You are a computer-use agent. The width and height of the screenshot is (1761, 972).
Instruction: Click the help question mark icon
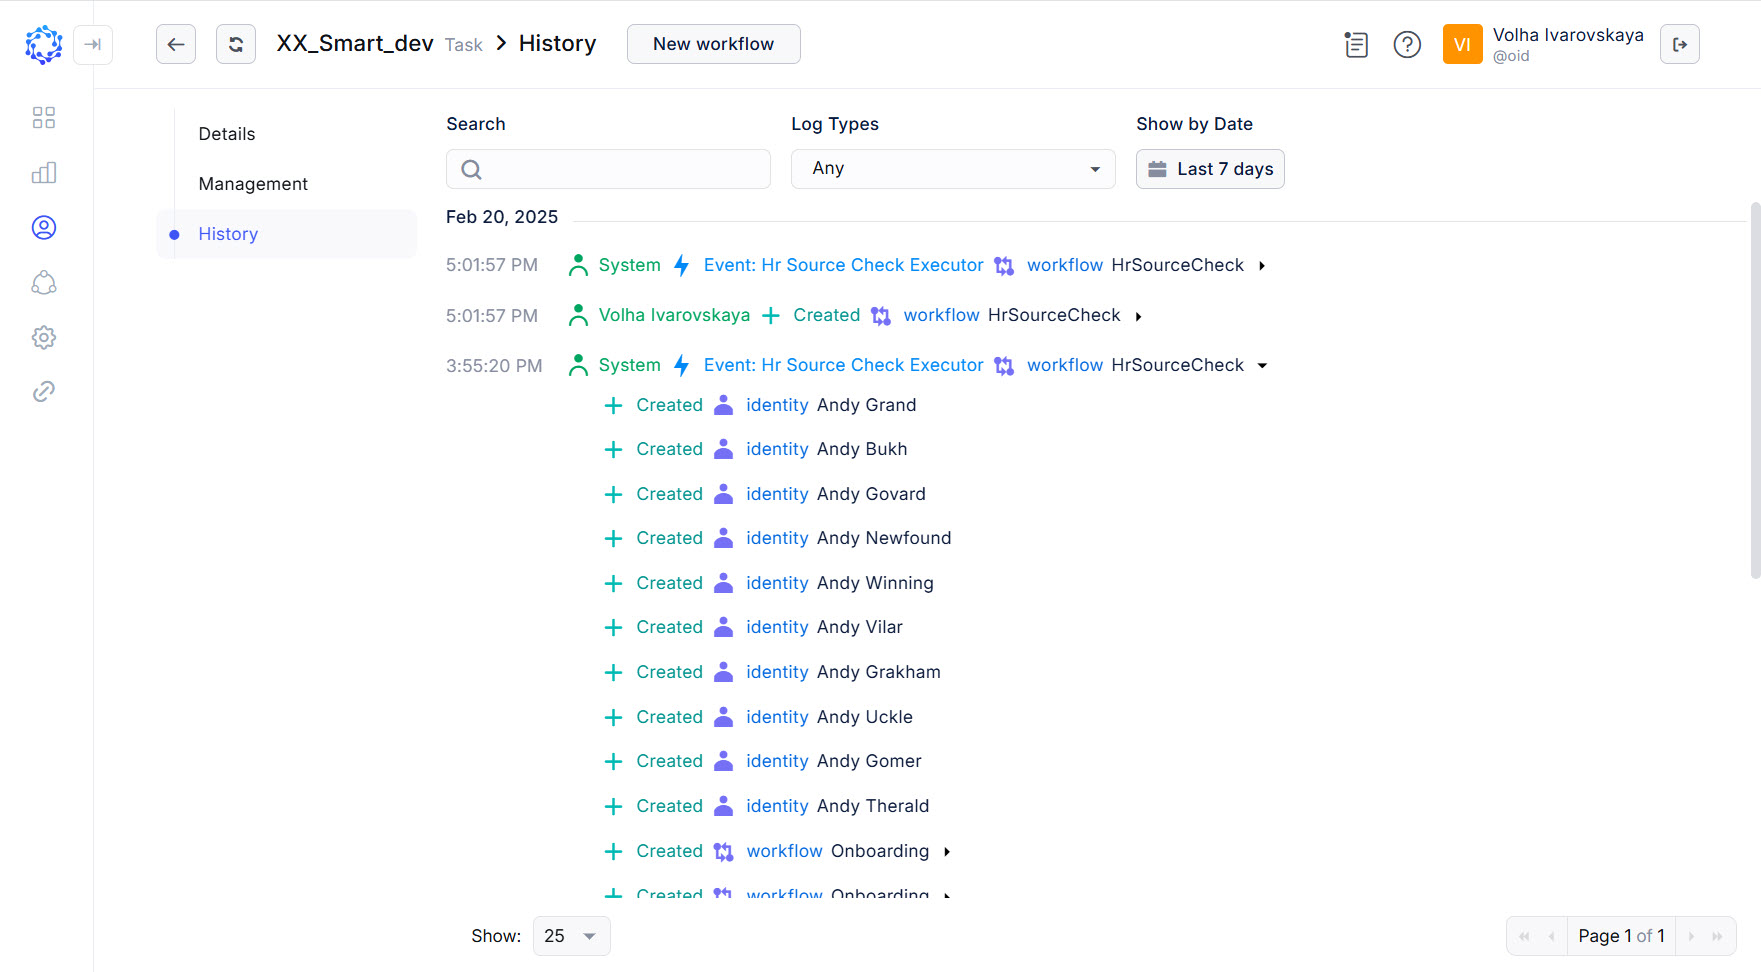click(1407, 44)
